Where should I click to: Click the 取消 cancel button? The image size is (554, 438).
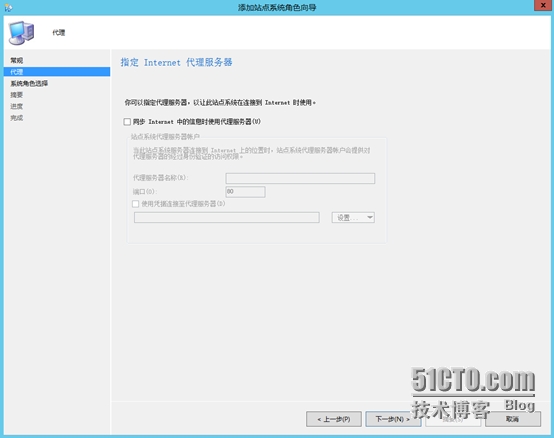coord(513,419)
